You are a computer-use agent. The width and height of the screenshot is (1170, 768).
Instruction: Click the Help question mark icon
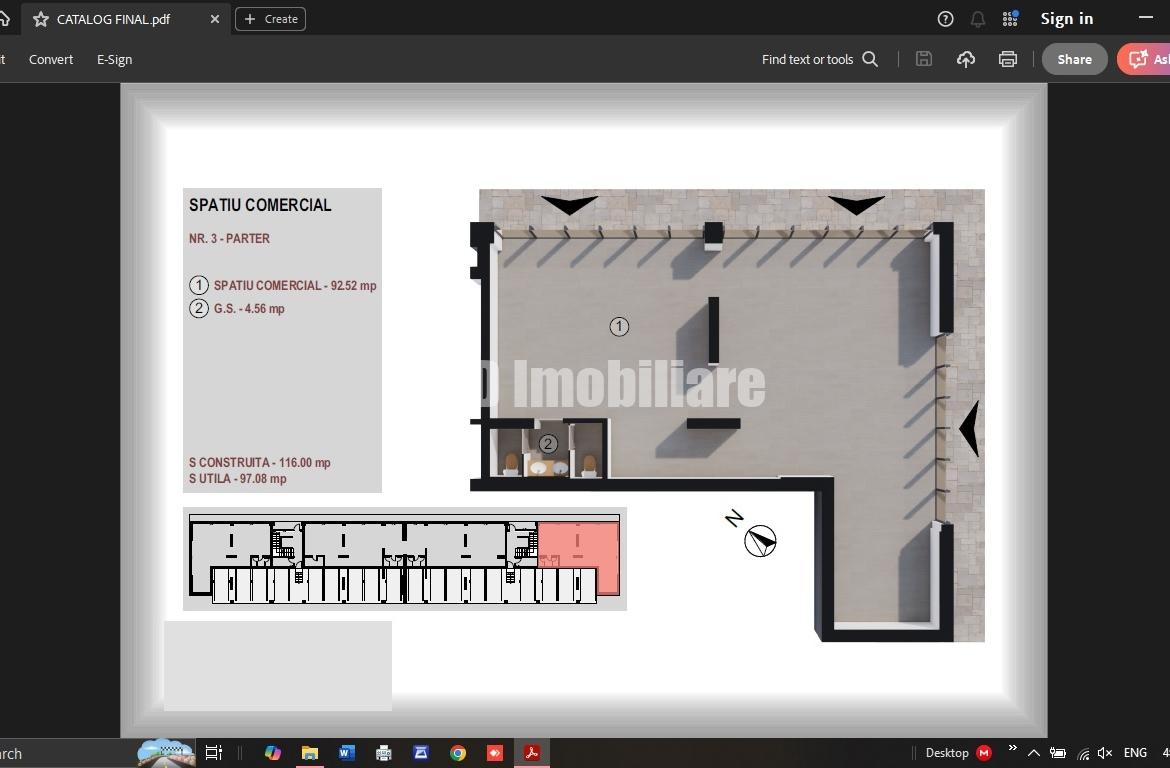click(945, 19)
